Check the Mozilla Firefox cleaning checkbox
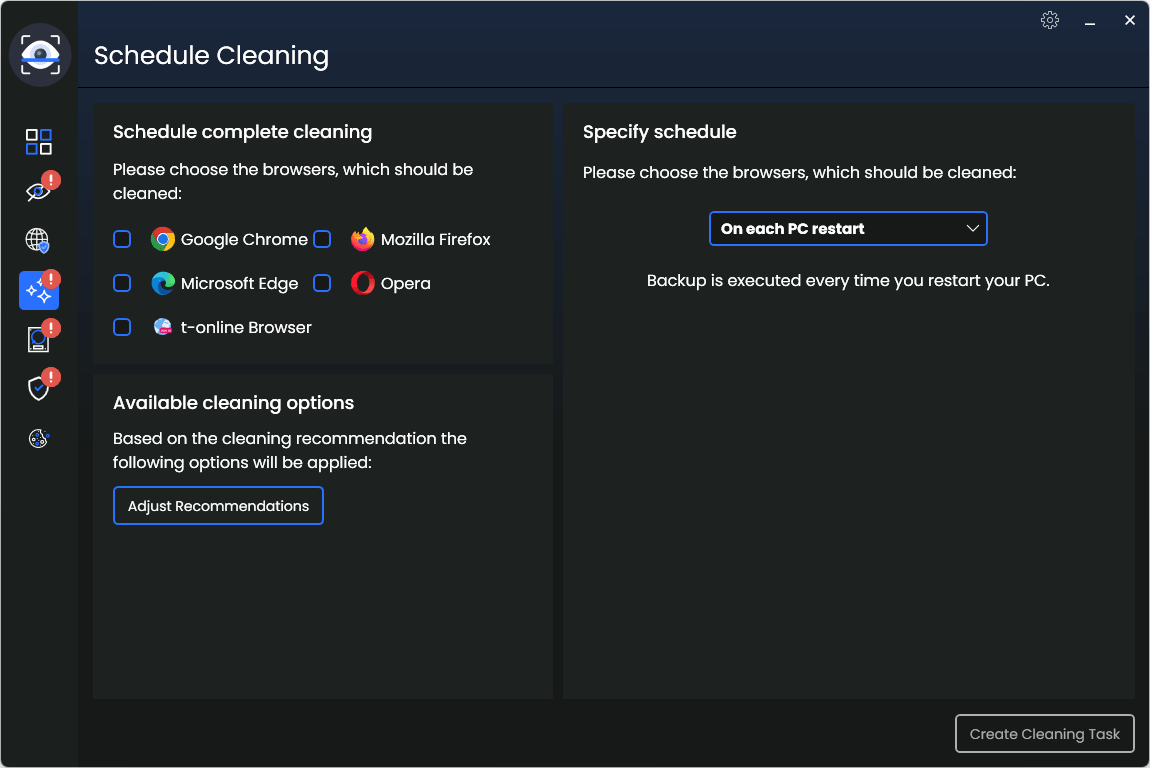Screen dimensions: 1150x768 [322, 239]
